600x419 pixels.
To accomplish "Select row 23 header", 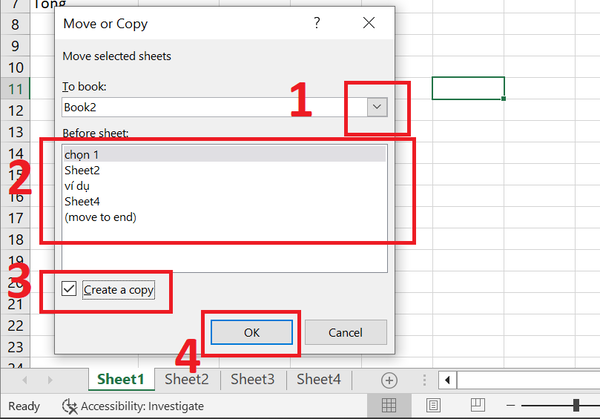I will [x=15, y=347].
